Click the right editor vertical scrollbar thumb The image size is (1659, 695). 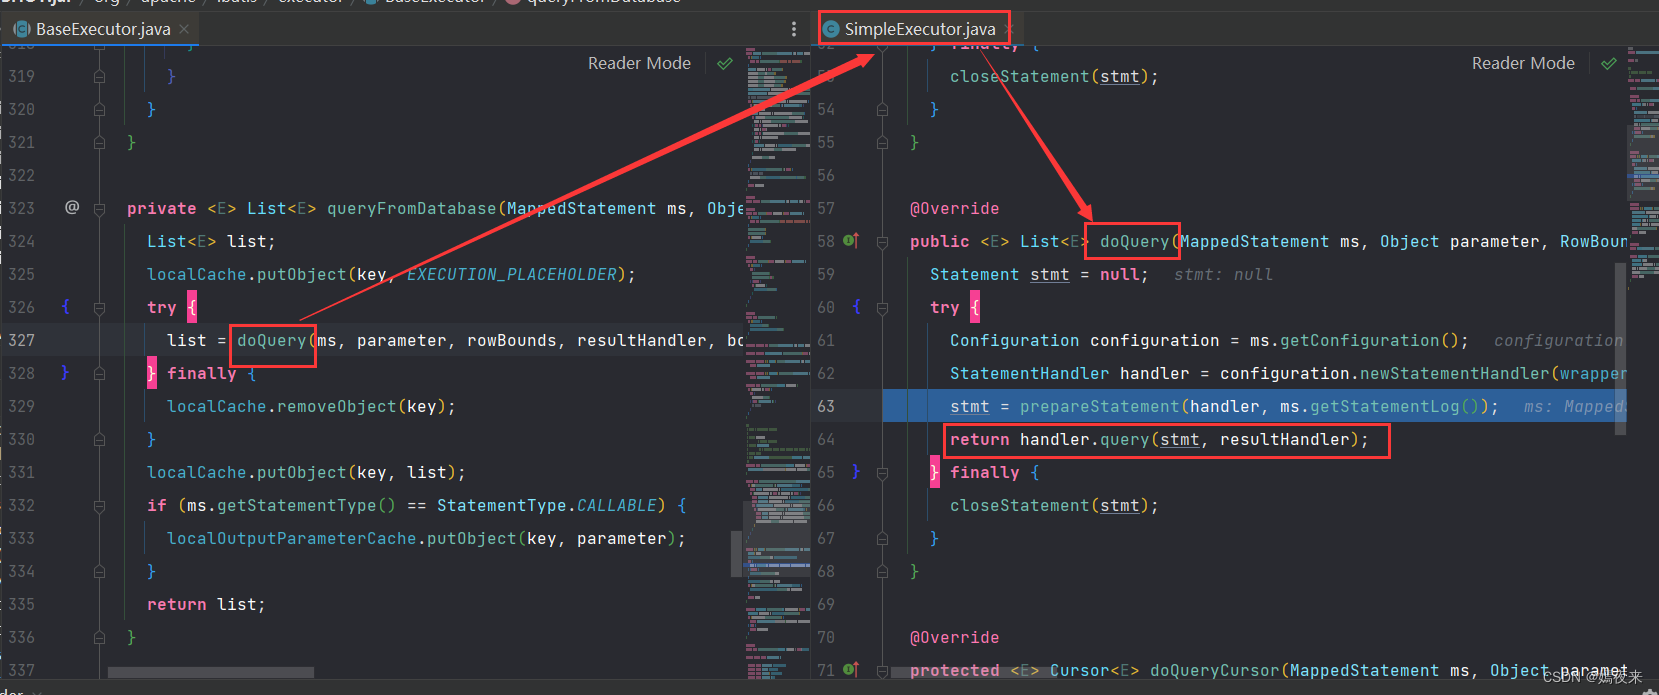tap(1621, 349)
